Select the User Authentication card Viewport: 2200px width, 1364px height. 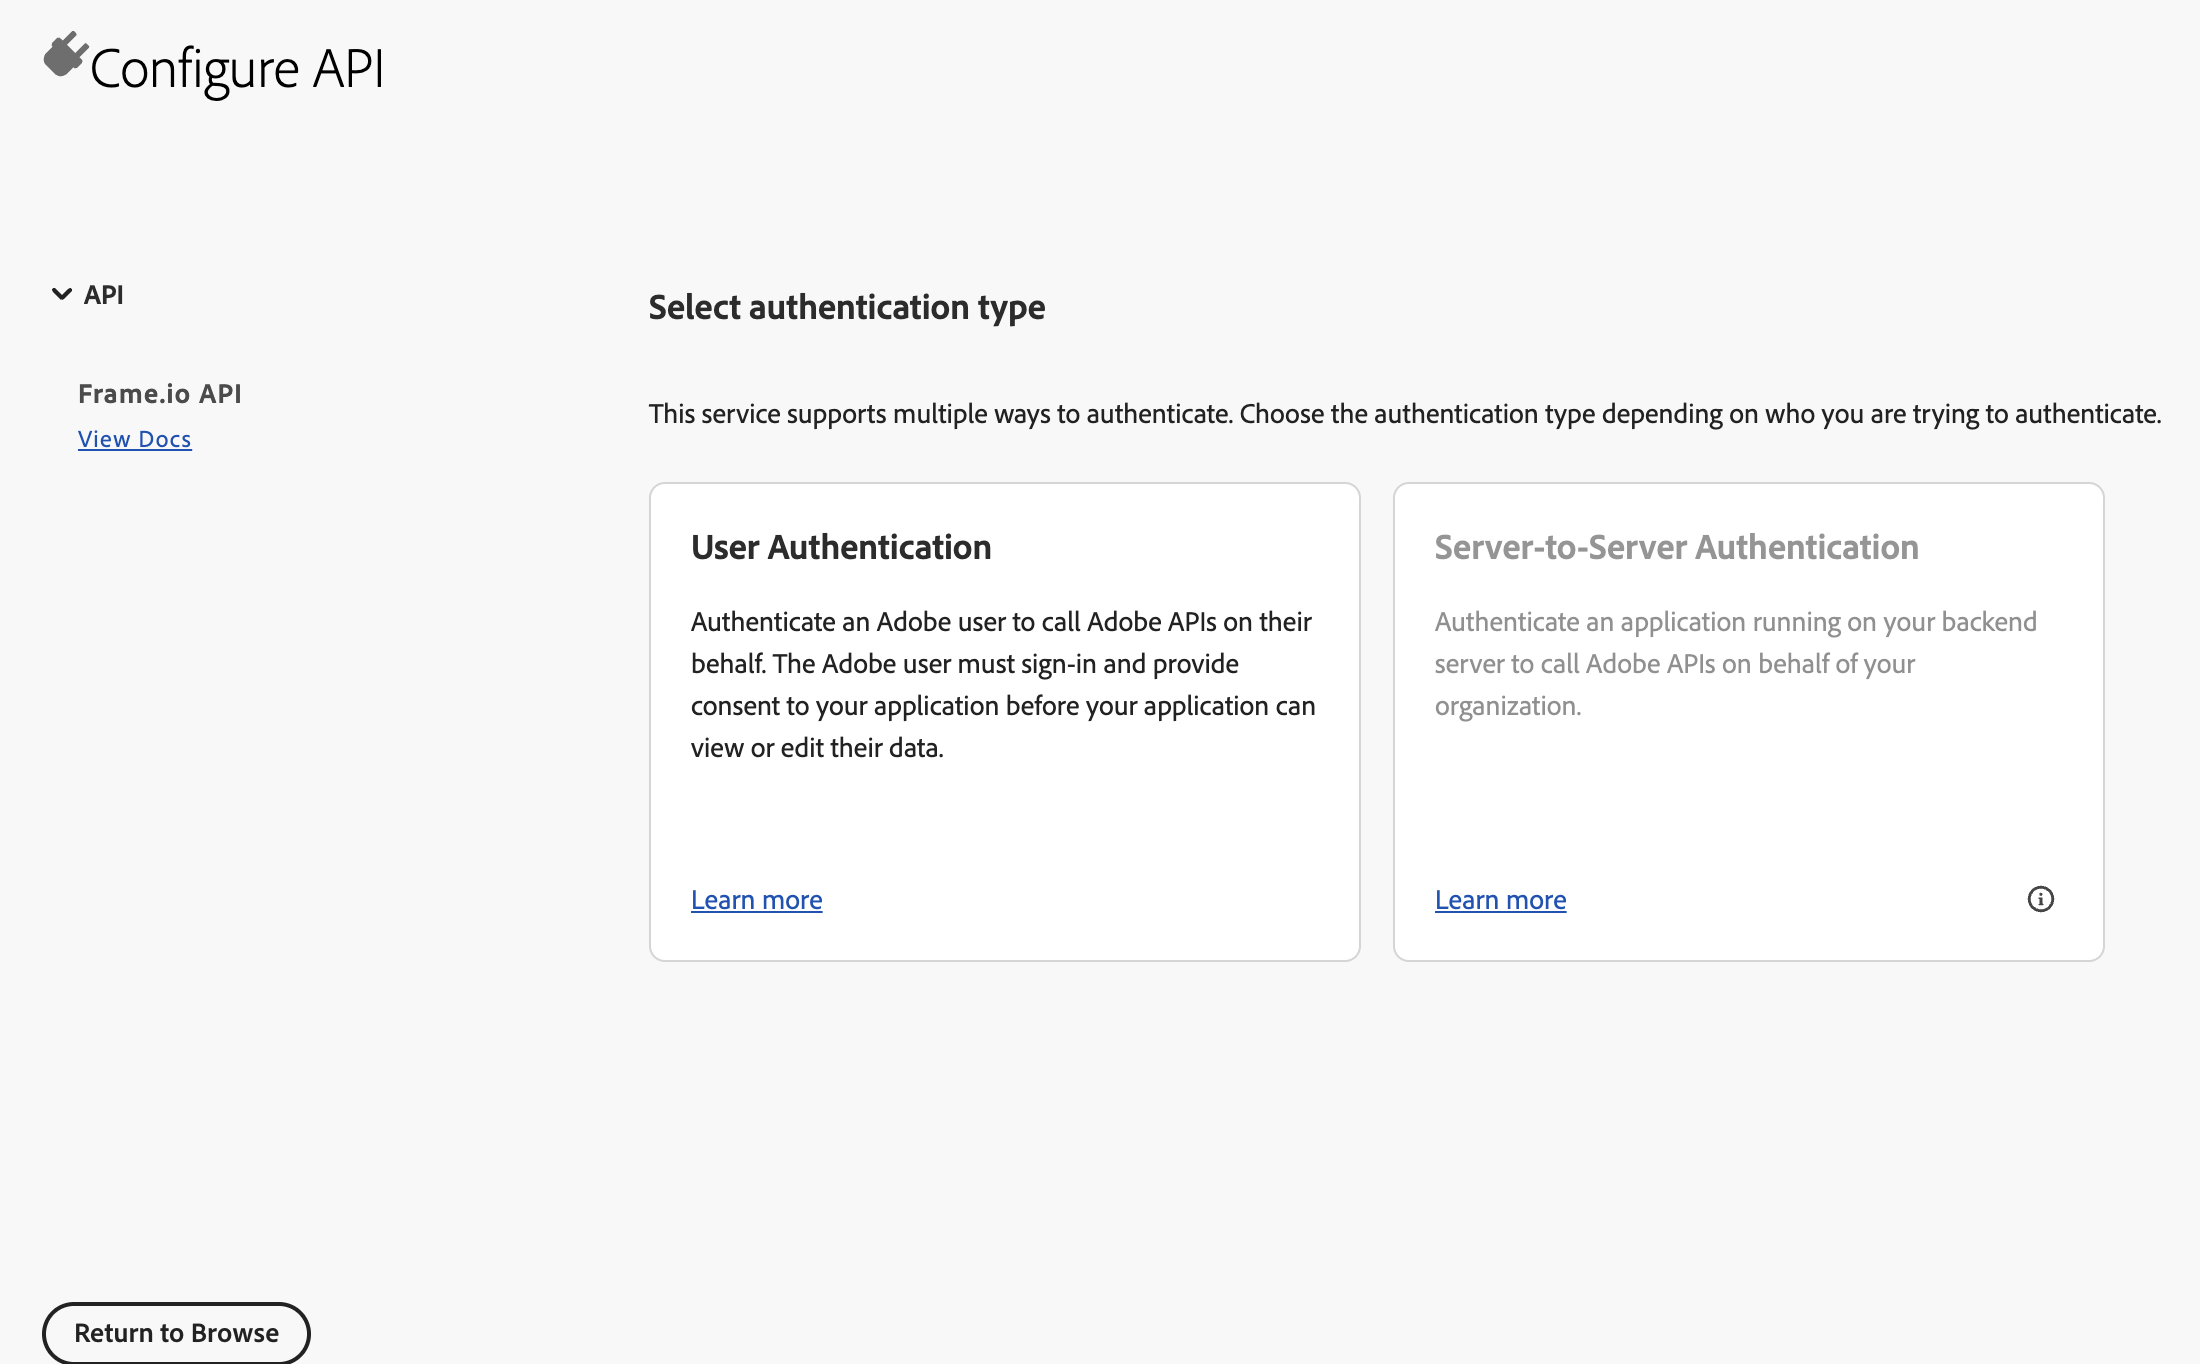[1005, 722]
